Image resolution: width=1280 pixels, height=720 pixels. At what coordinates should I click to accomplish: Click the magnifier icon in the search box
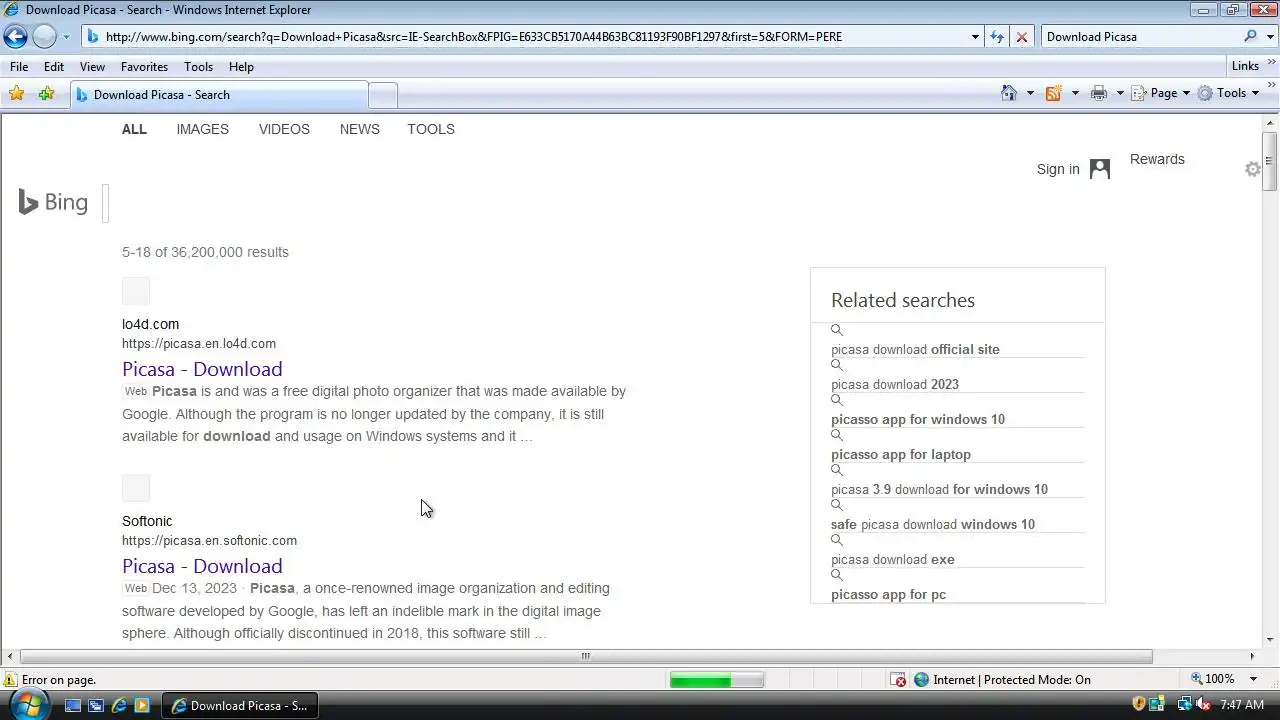[1250, 37]
